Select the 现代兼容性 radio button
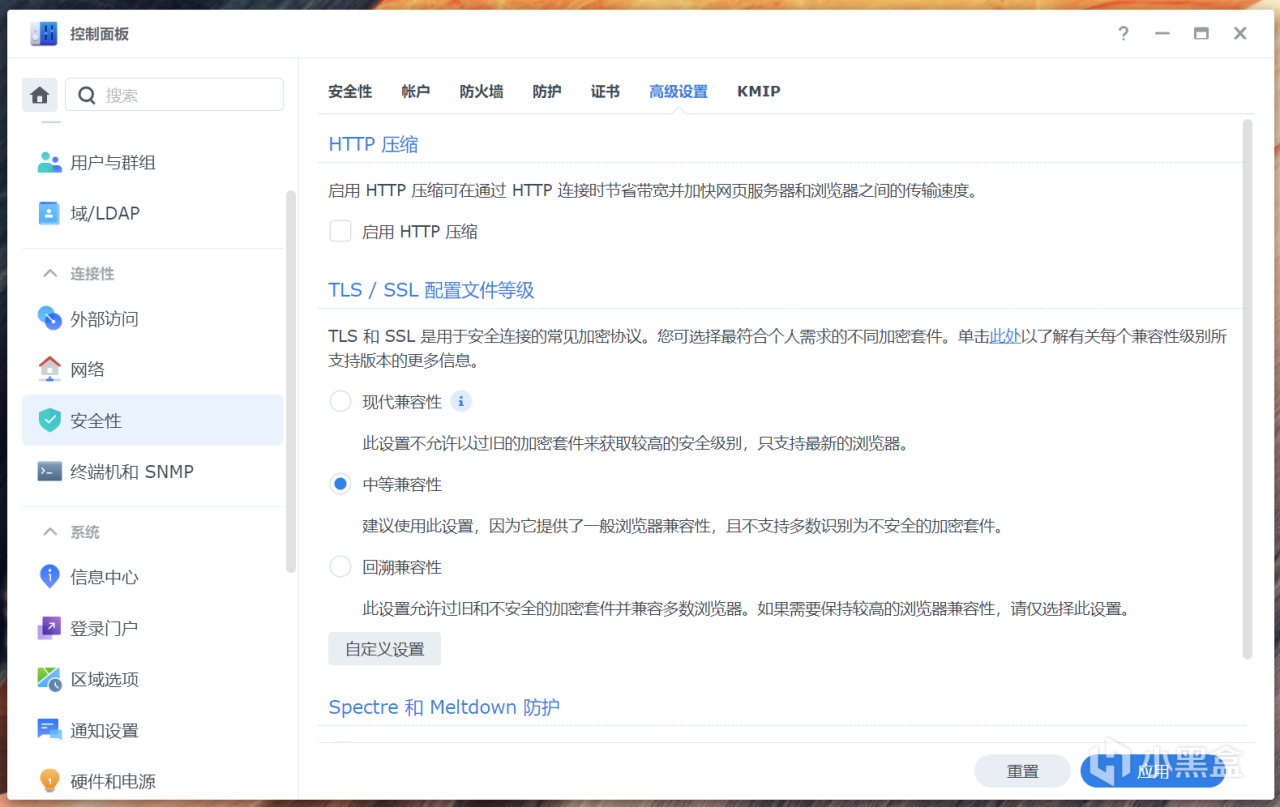Image resolution: width=1280 pixels, height=807 pixels. 341,402
